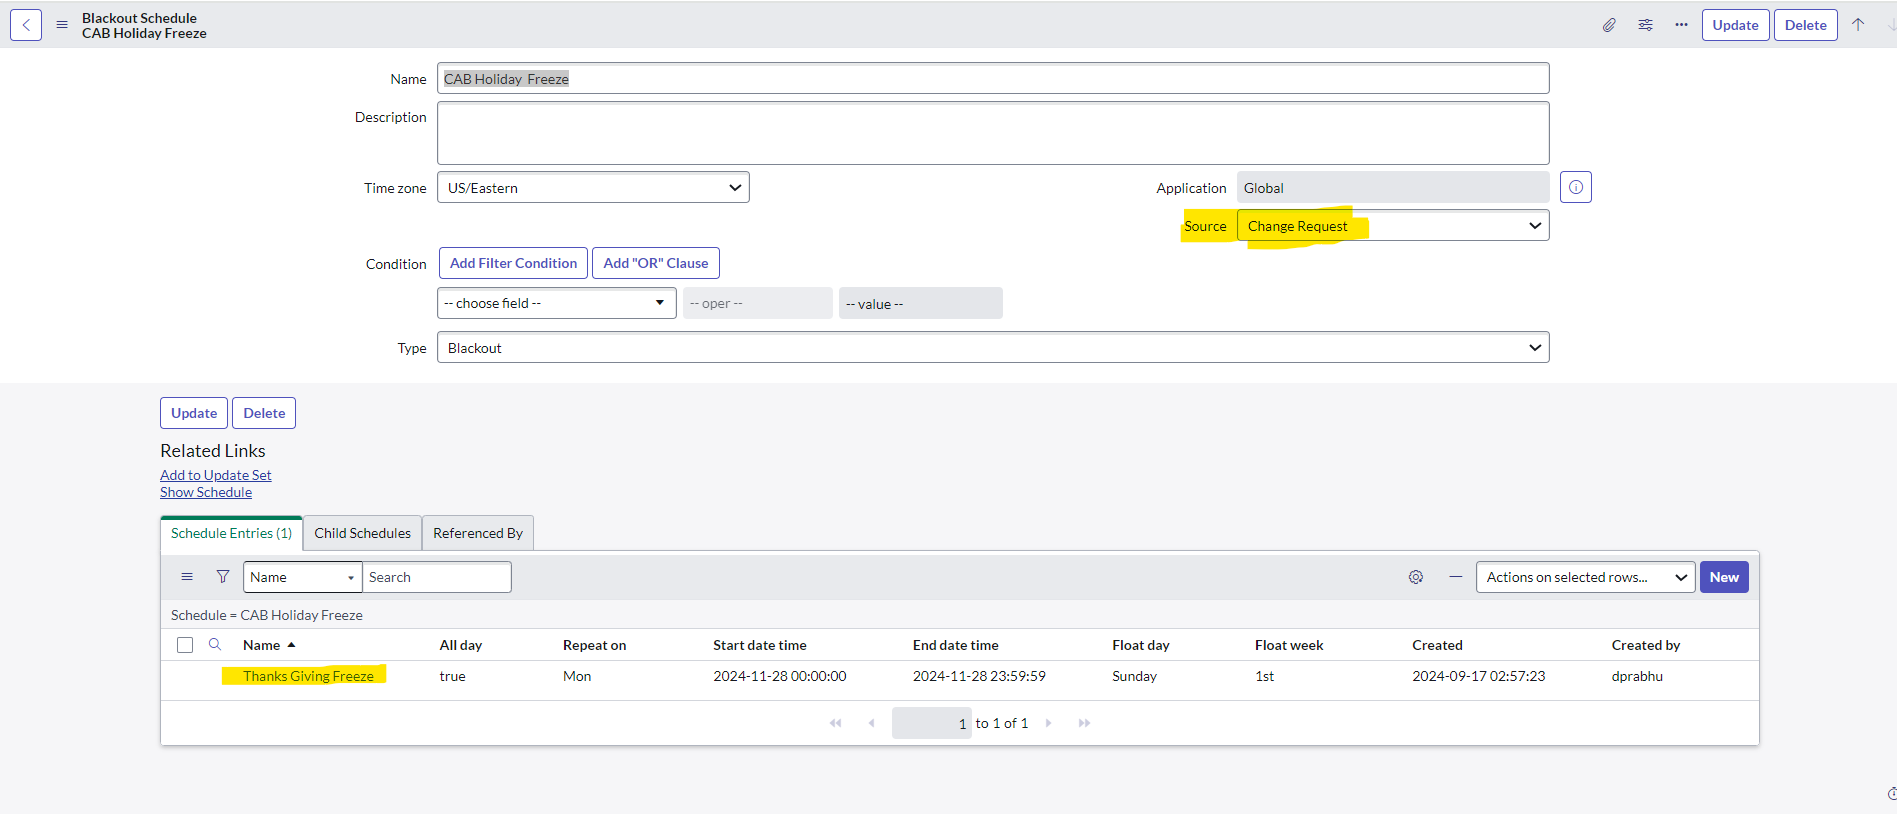Open the form context menu hamburger icon
The height and width of the screenshot is (814, 1897).
pyautogui.click(x=62, y=25)
